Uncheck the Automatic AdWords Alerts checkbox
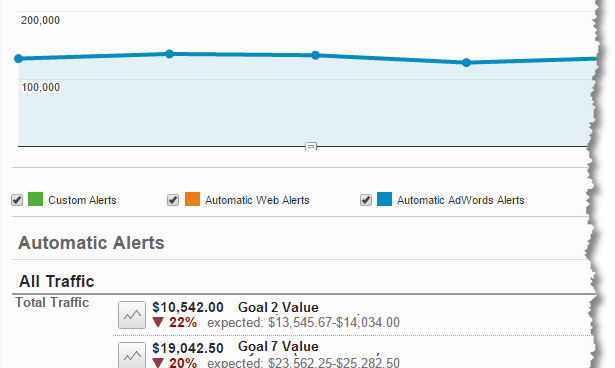 pyautogui.click(x=366, y=200)
